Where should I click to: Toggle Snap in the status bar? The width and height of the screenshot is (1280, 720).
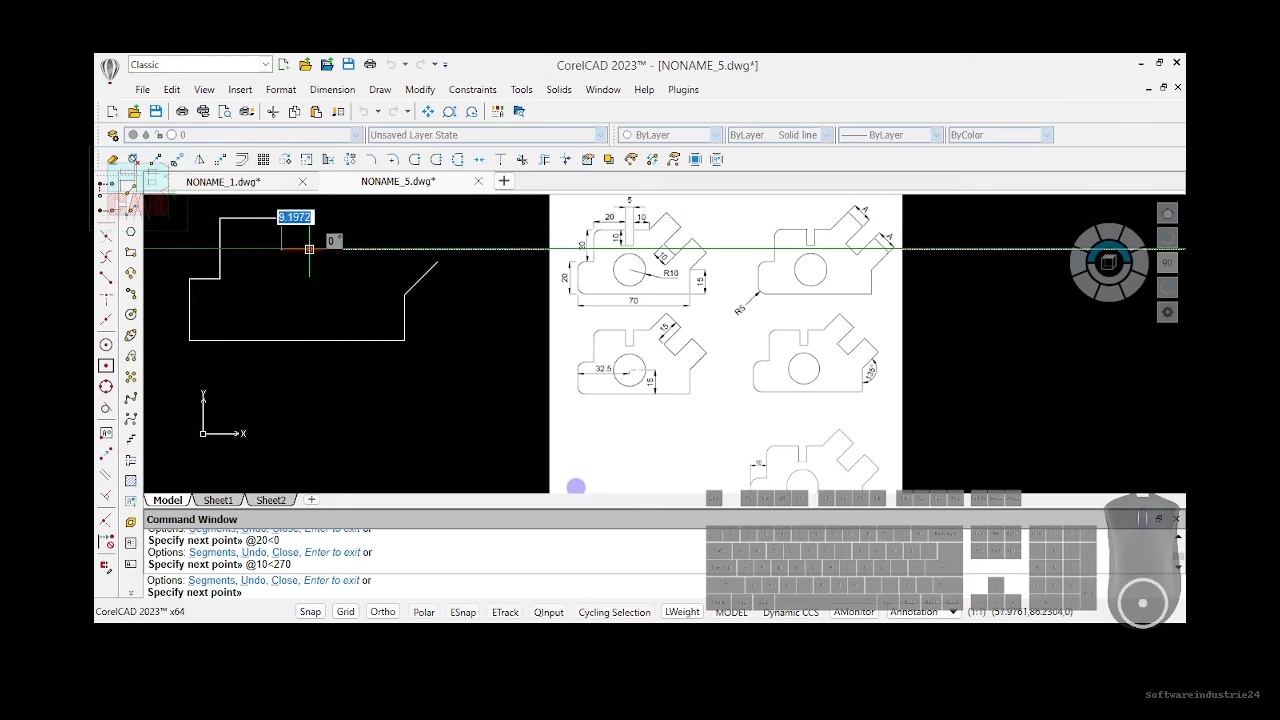[x=310, y=612]
